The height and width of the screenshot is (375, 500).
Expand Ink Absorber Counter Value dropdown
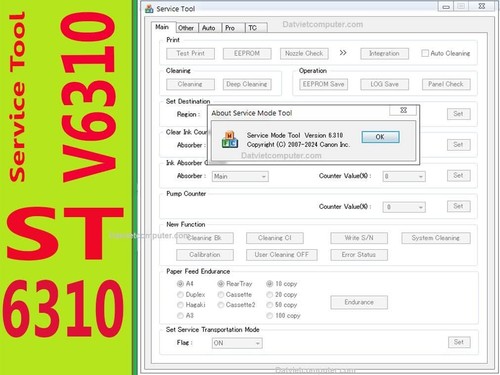404,176
